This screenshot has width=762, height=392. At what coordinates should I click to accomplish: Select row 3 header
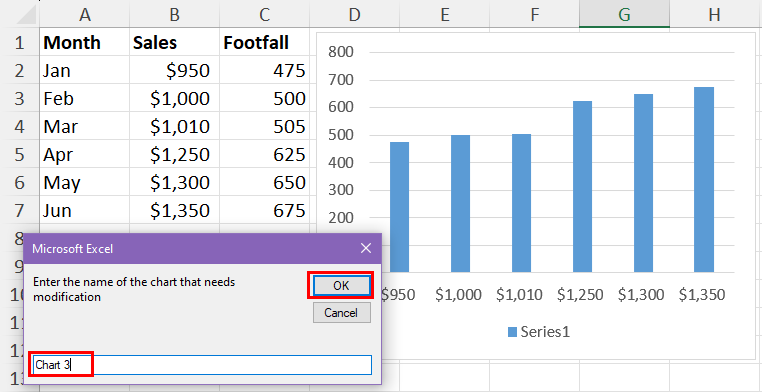tap(19, 98)
